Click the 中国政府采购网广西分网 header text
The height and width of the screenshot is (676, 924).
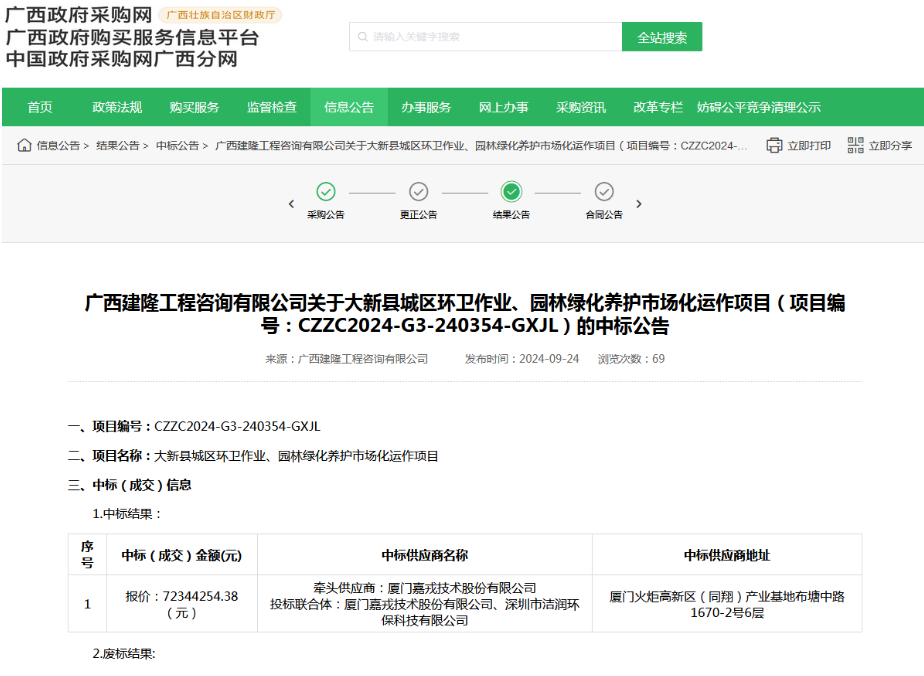pyautogui.click(x=122, y=59)
